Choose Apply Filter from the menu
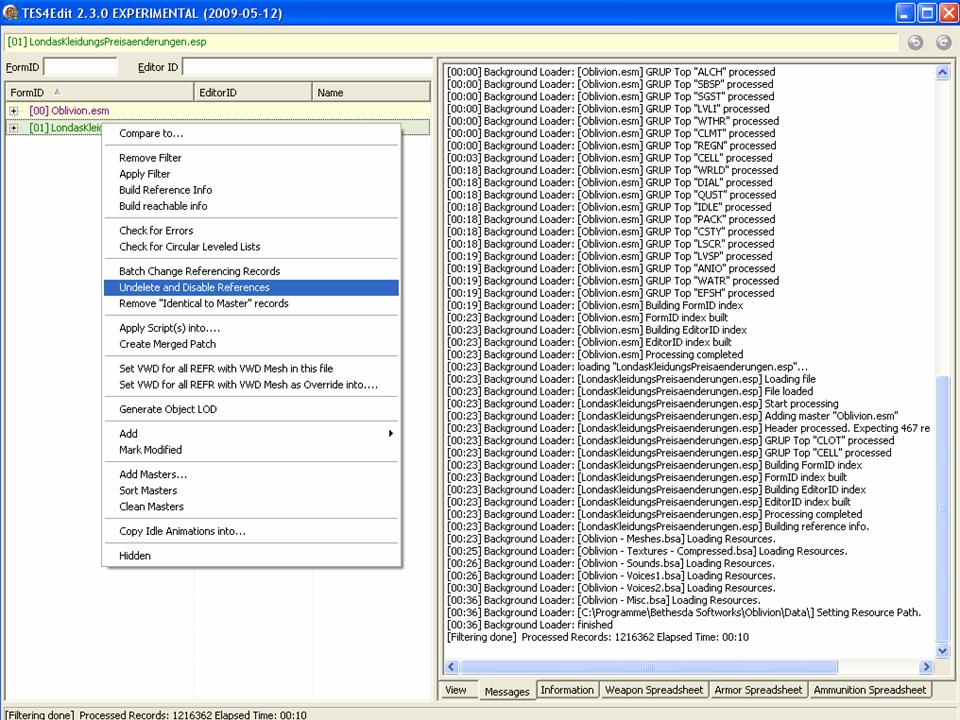This screenshot has width=960, height=720. pos(251,174)
